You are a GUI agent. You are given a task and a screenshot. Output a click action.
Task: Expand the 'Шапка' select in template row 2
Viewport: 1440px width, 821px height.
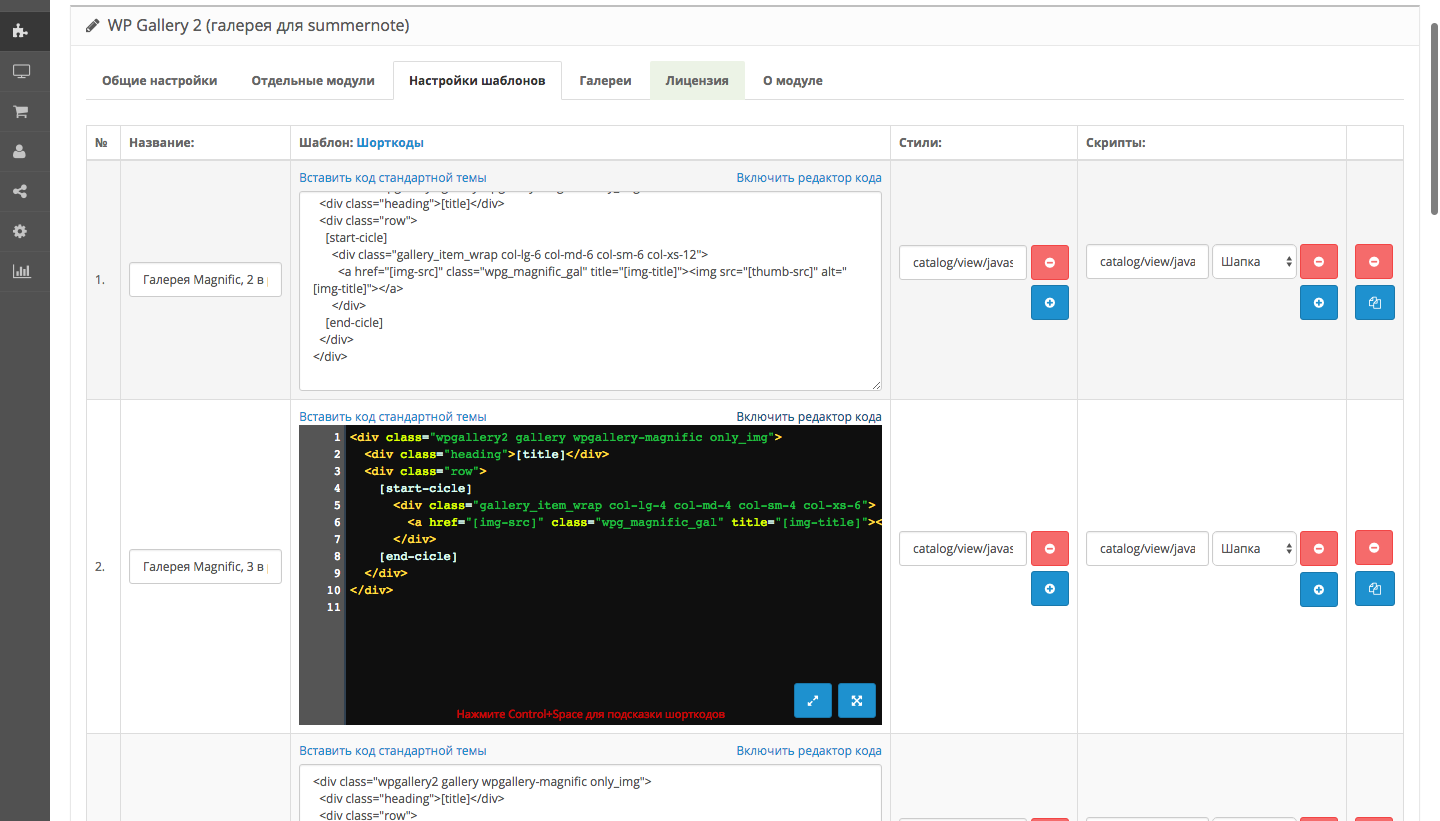[1253, 548]
